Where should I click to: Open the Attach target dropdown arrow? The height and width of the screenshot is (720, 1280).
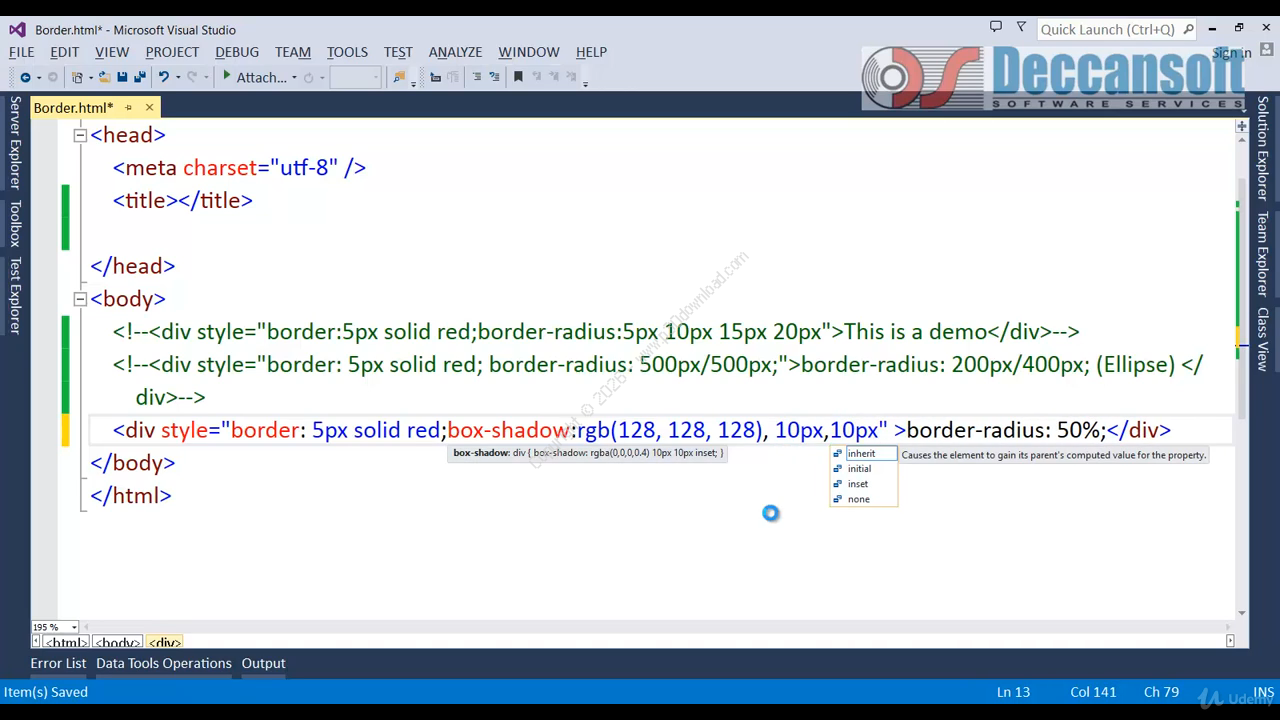(x=294, y=77)
